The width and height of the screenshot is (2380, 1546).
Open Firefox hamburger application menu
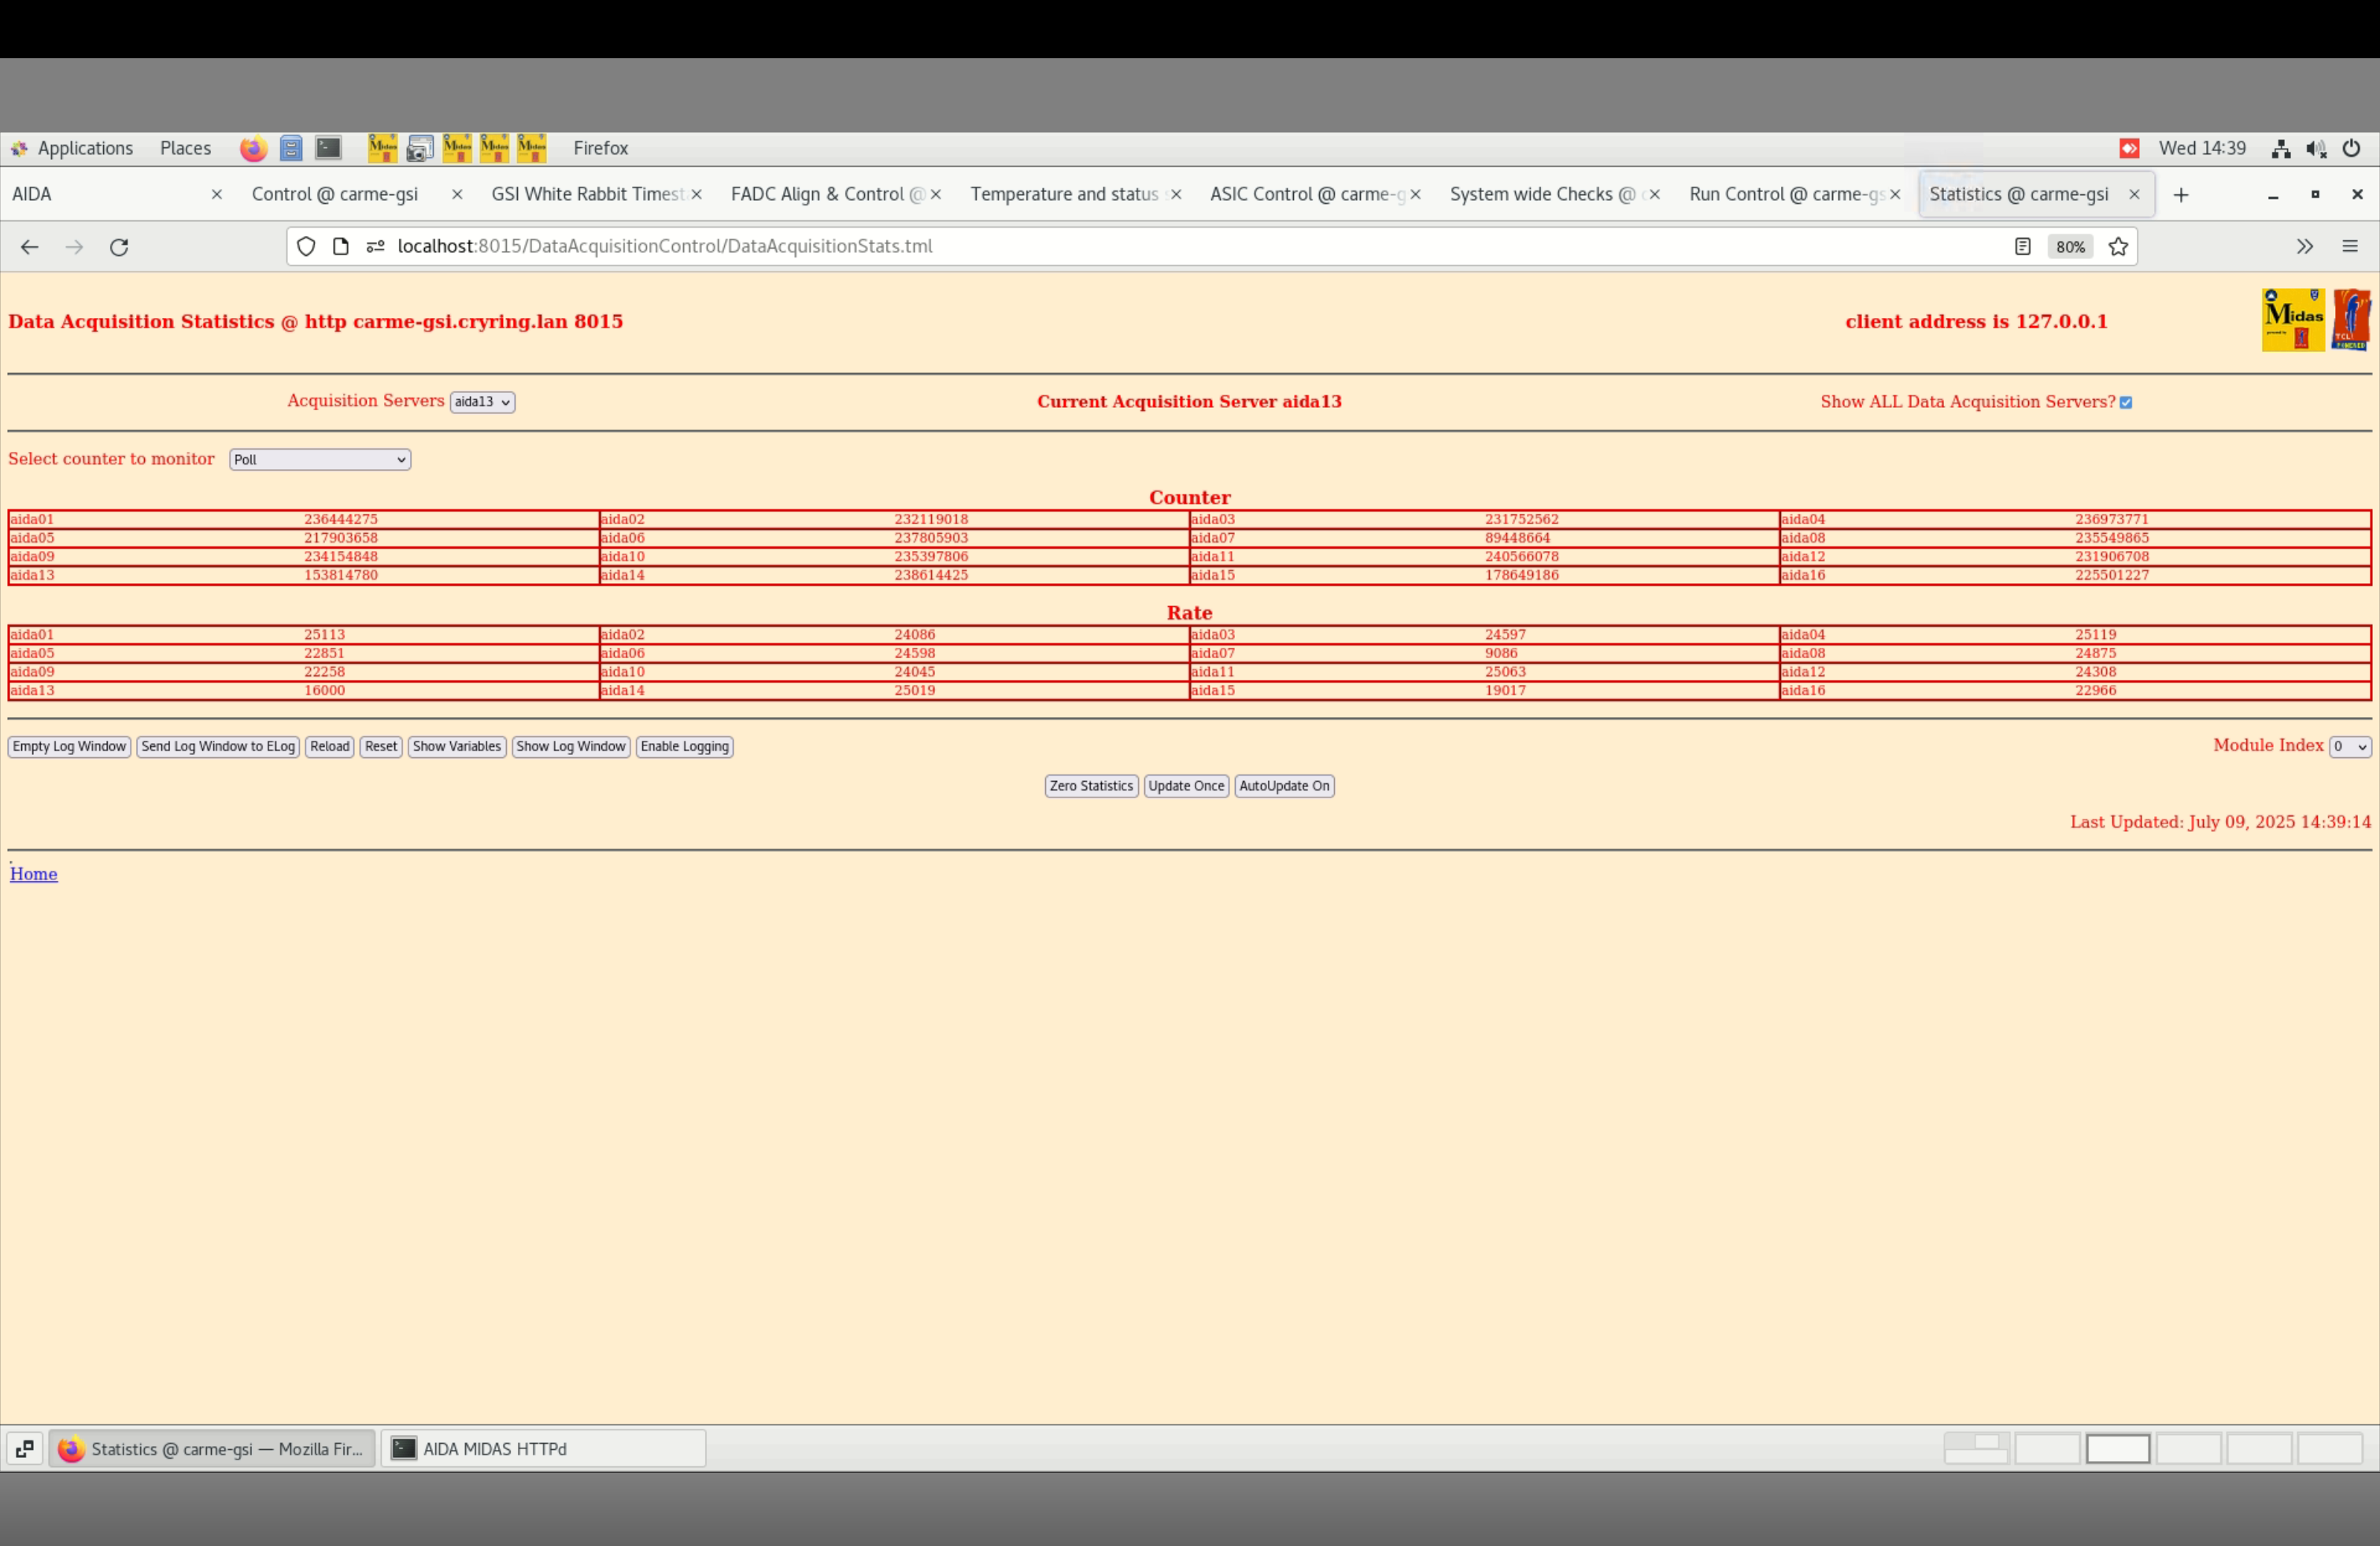pos(2349,247)
